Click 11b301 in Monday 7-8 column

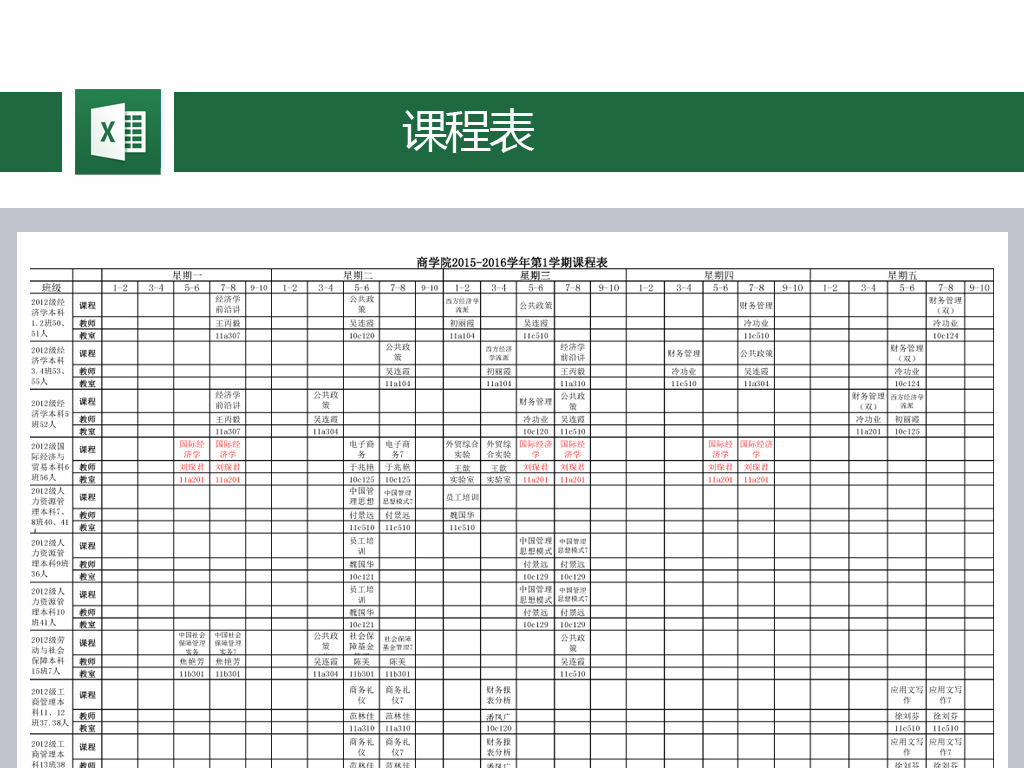tap(228, 673)
